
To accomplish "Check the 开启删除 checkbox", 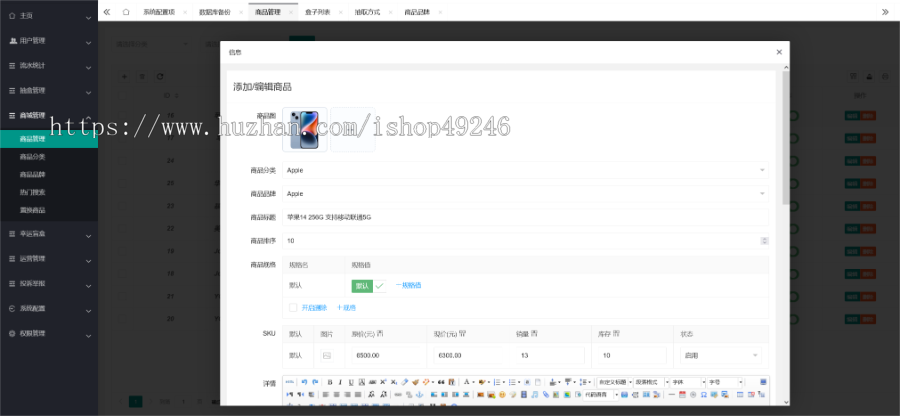I will (293, 308).
